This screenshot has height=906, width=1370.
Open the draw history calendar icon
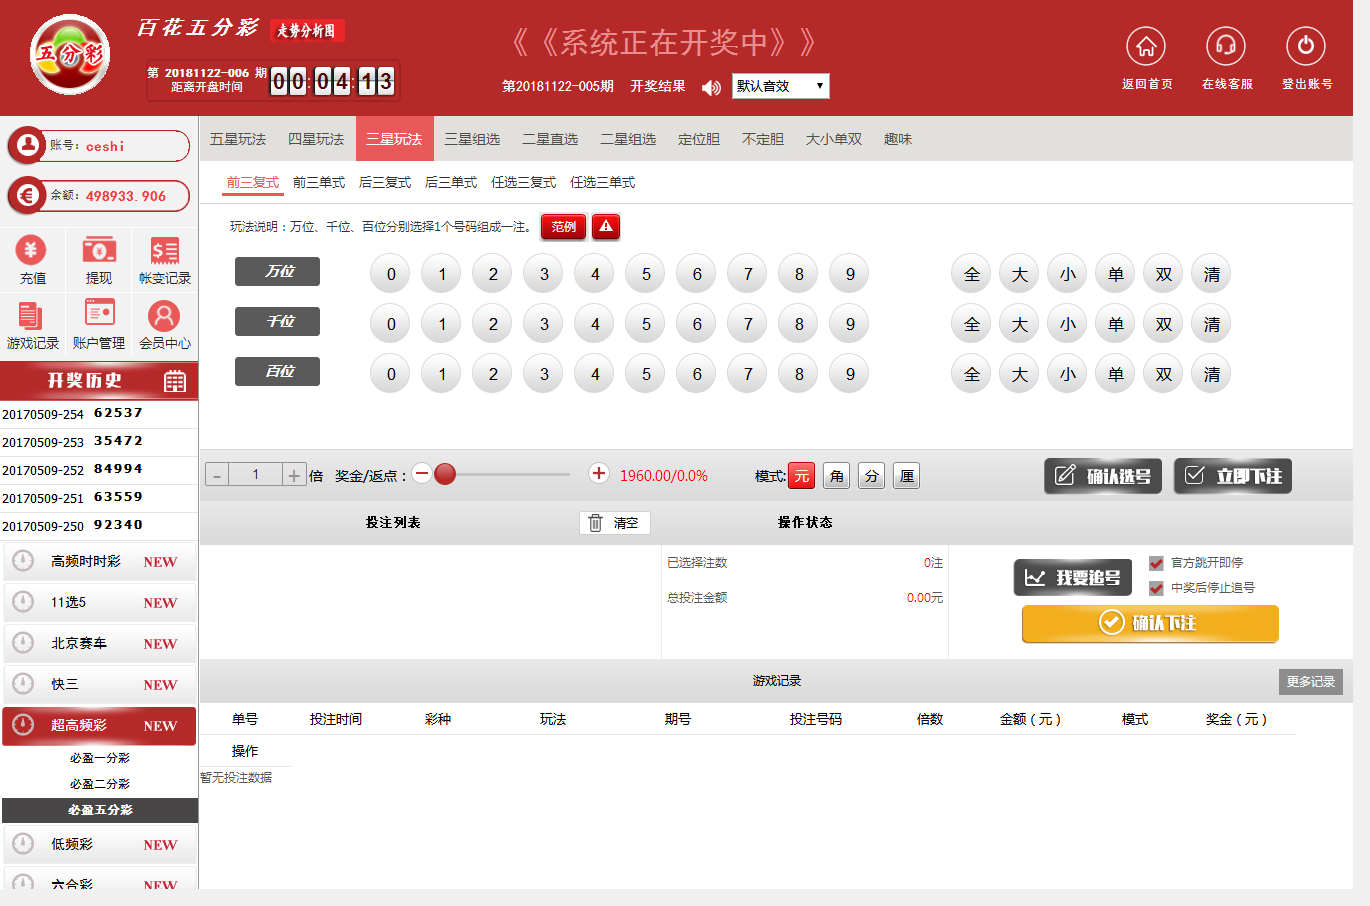click(175, 381)
